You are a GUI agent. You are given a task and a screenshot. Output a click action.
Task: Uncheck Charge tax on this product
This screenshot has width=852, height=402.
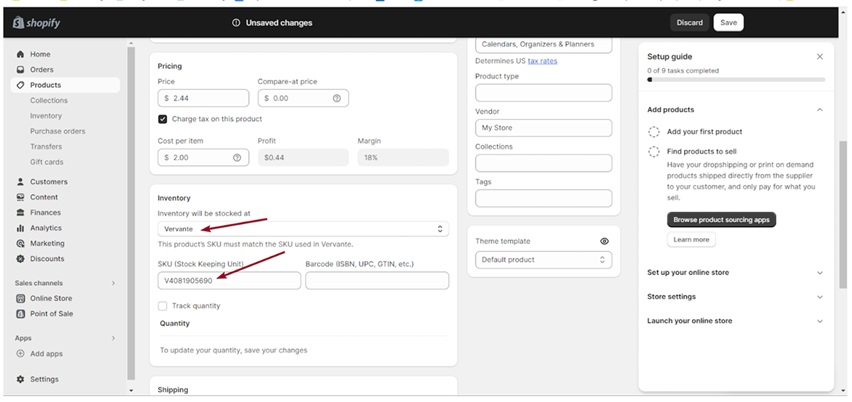coord(162,119)
